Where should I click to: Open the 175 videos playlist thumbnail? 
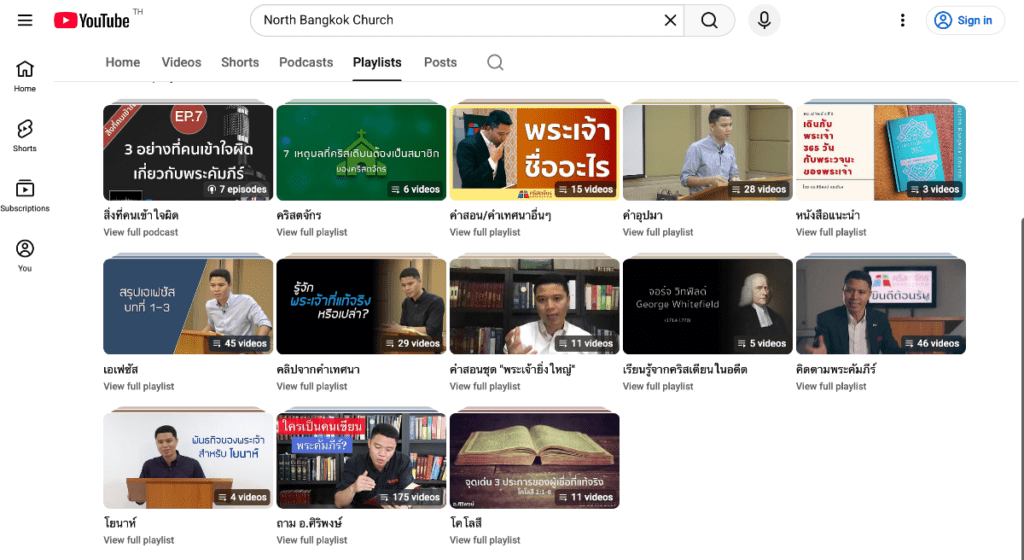[x=361, y=460]
